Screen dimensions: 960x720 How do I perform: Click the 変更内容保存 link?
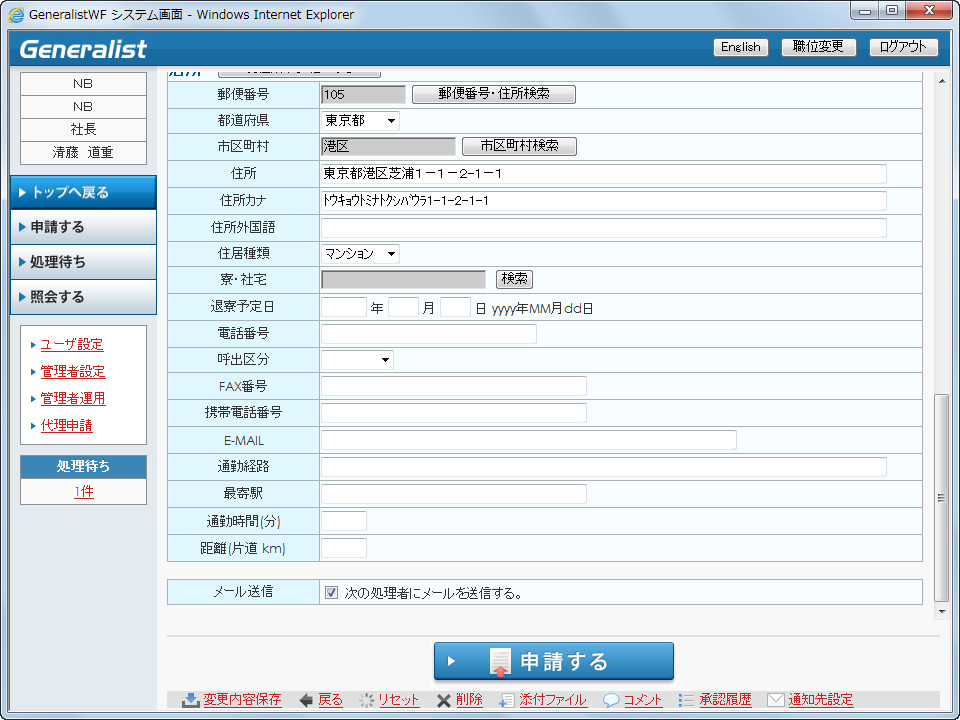pos(242,700)
